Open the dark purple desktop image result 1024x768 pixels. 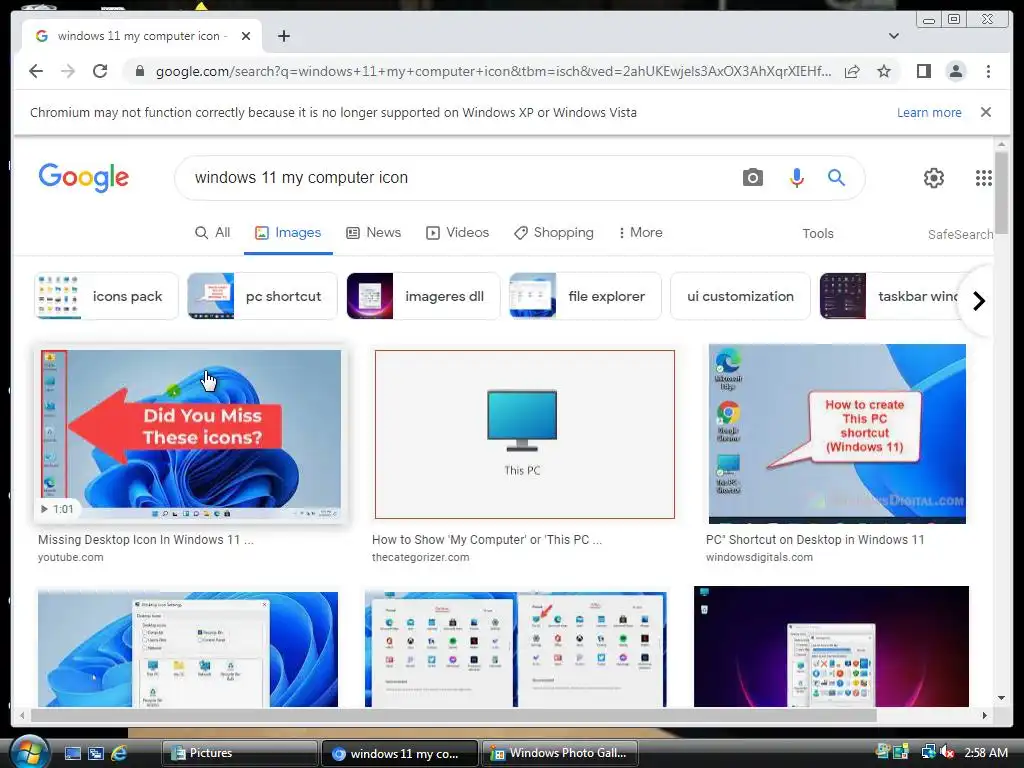831,647
